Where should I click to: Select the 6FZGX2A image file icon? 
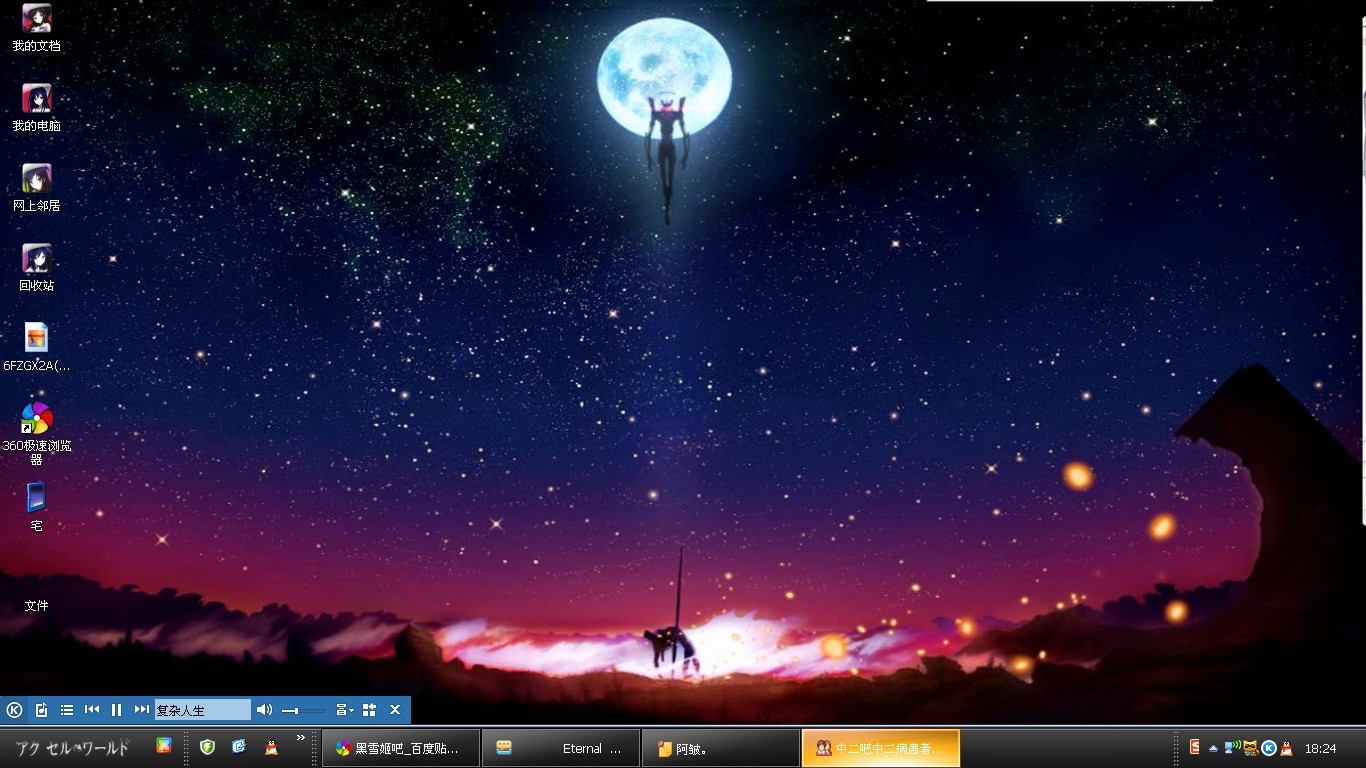coord(36,348)
